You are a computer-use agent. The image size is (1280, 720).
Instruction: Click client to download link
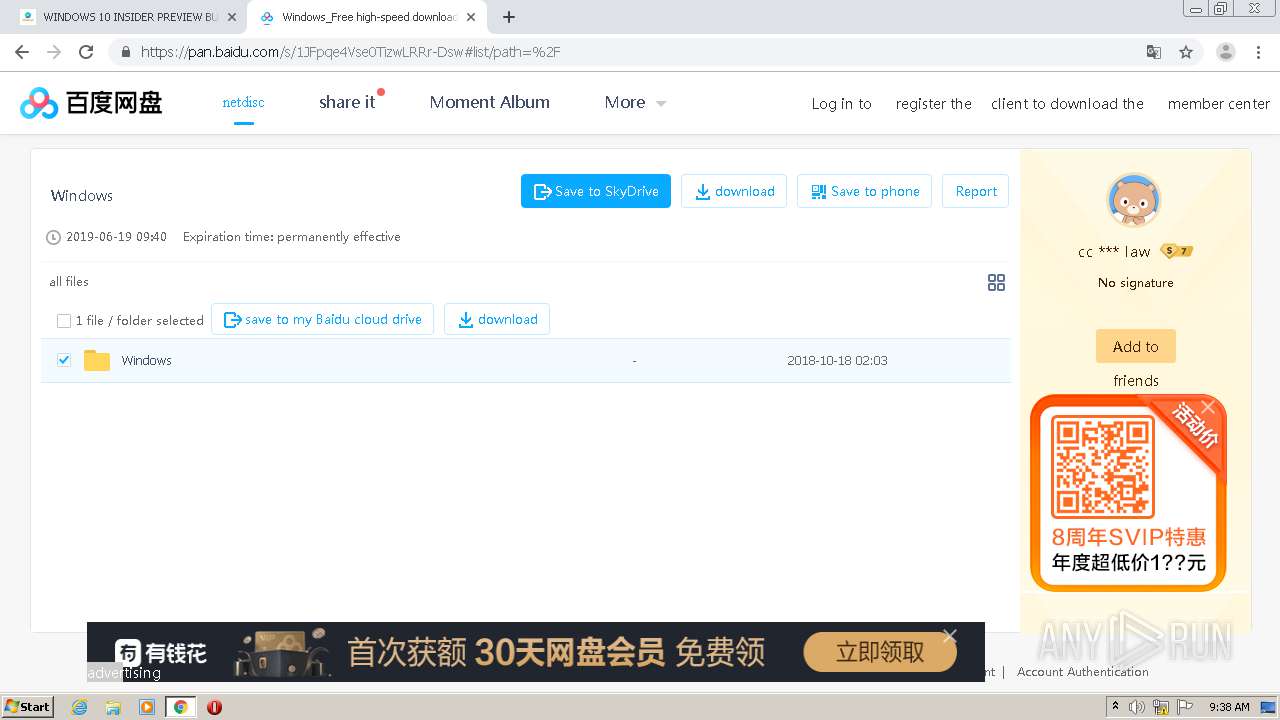(1067, 104)
